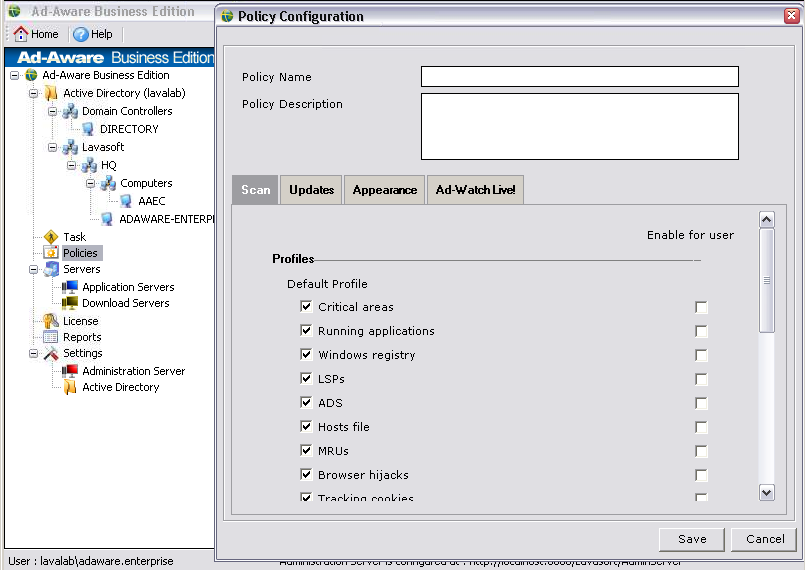805x570 pixels.
Task: Click the scroll up arrow in scan settings
Action: click(x=766, y=220)
